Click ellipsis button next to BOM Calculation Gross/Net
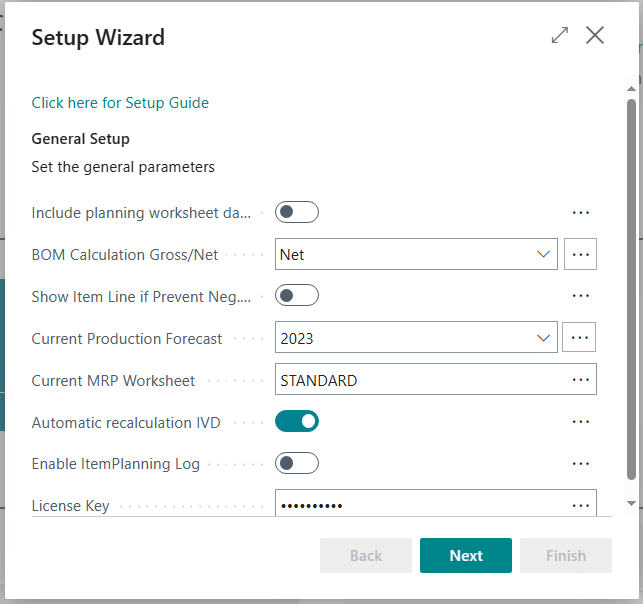 tap(580, 254)
